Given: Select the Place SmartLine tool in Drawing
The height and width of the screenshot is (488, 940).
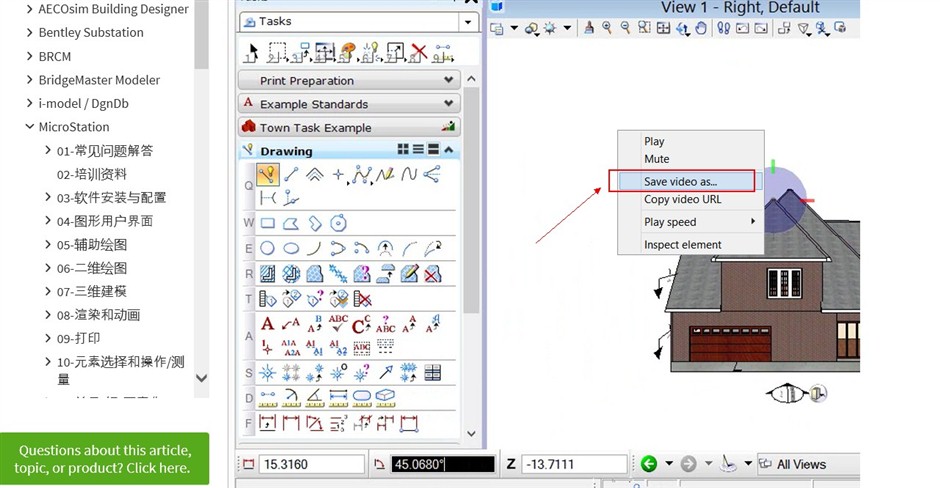Looking at the screenshot, I should pos(267,174).
